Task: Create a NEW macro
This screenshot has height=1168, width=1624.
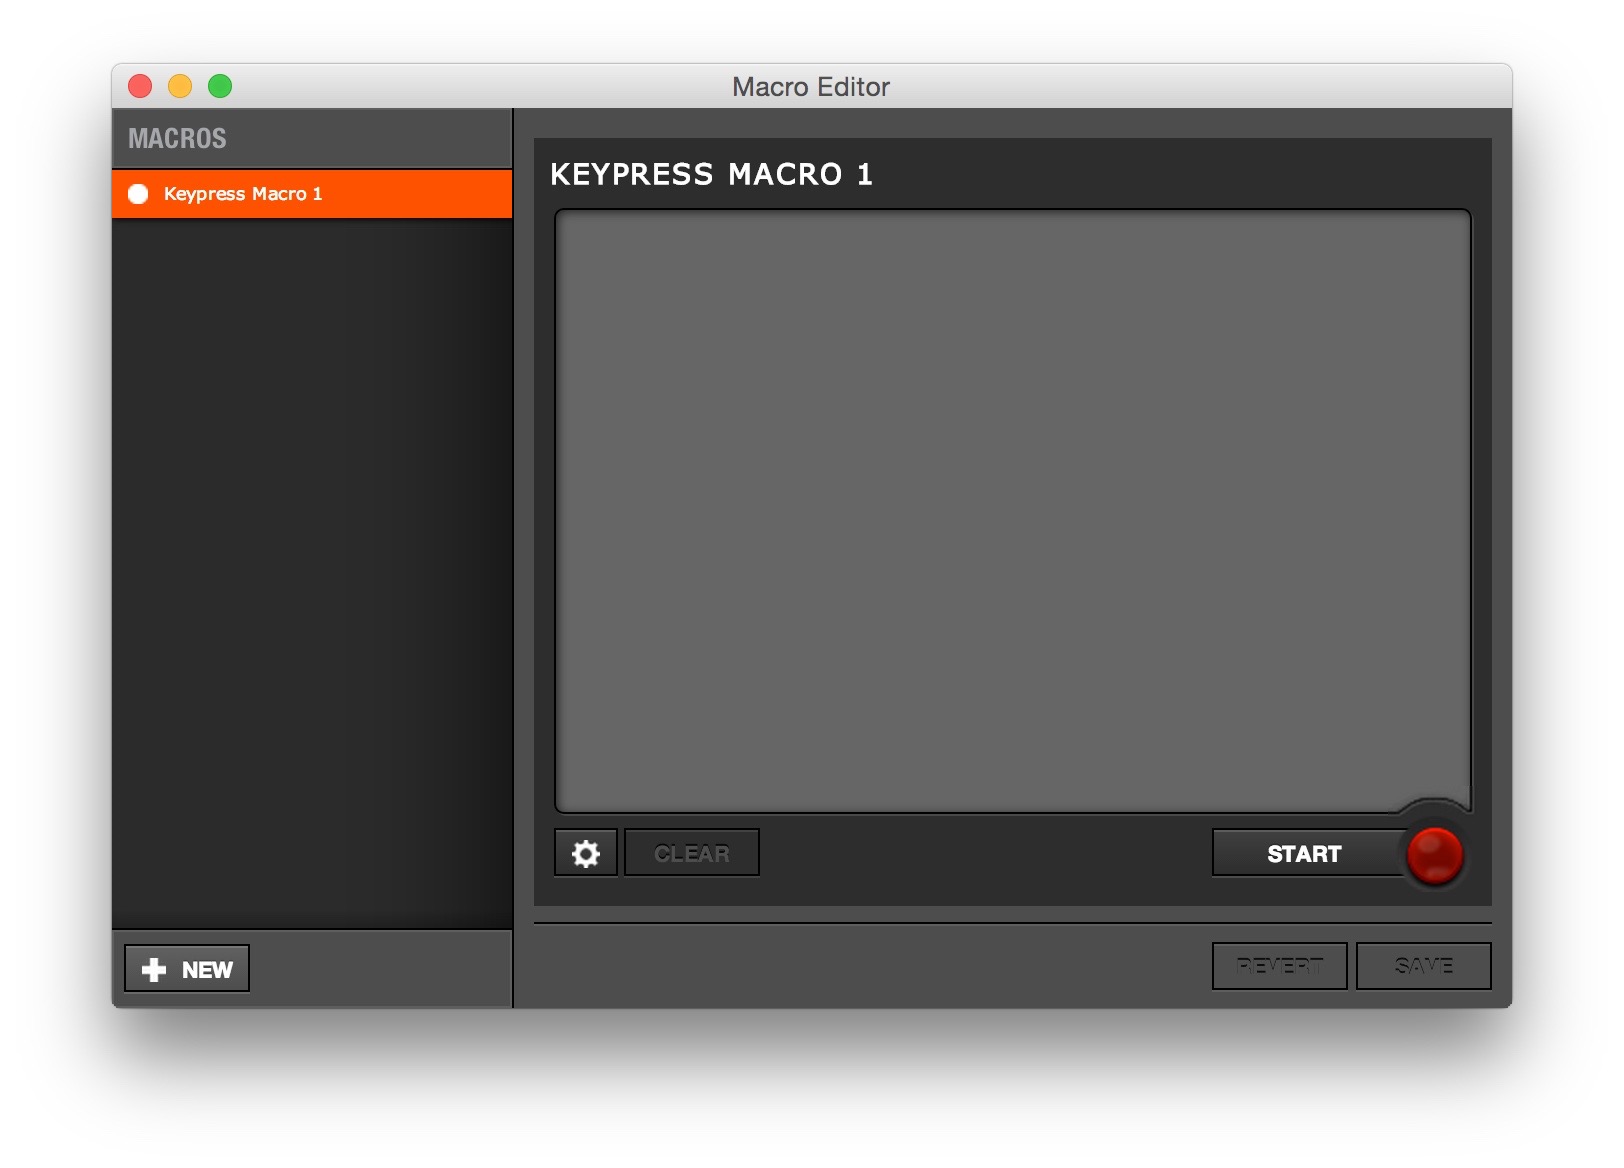Action: (x=187, y=969)
